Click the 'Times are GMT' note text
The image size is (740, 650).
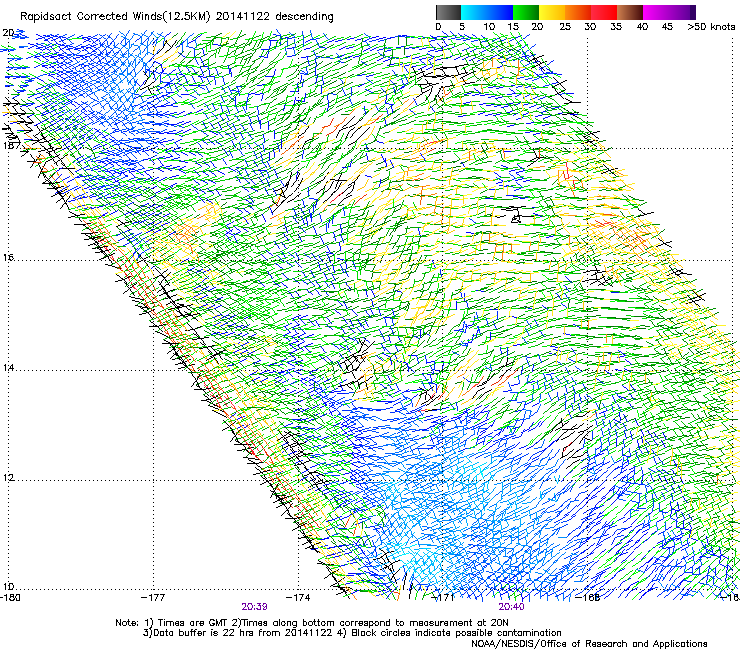point(193,623)
